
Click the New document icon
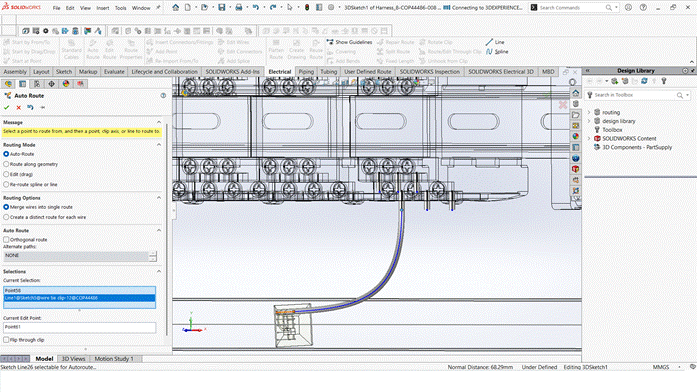188,8
